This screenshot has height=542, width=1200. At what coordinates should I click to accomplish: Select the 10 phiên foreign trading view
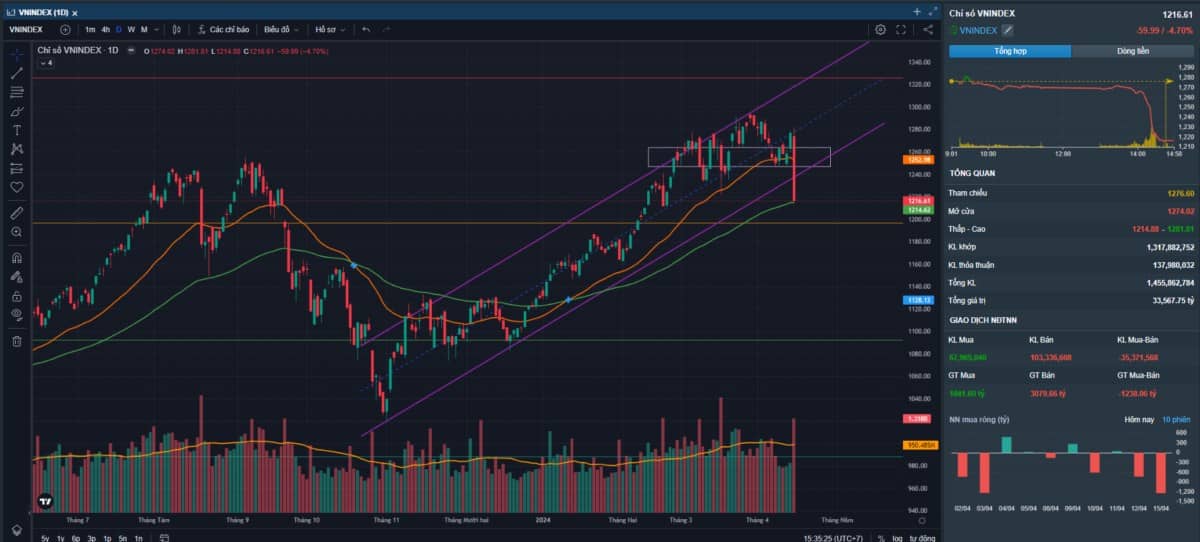(1177, 420)
